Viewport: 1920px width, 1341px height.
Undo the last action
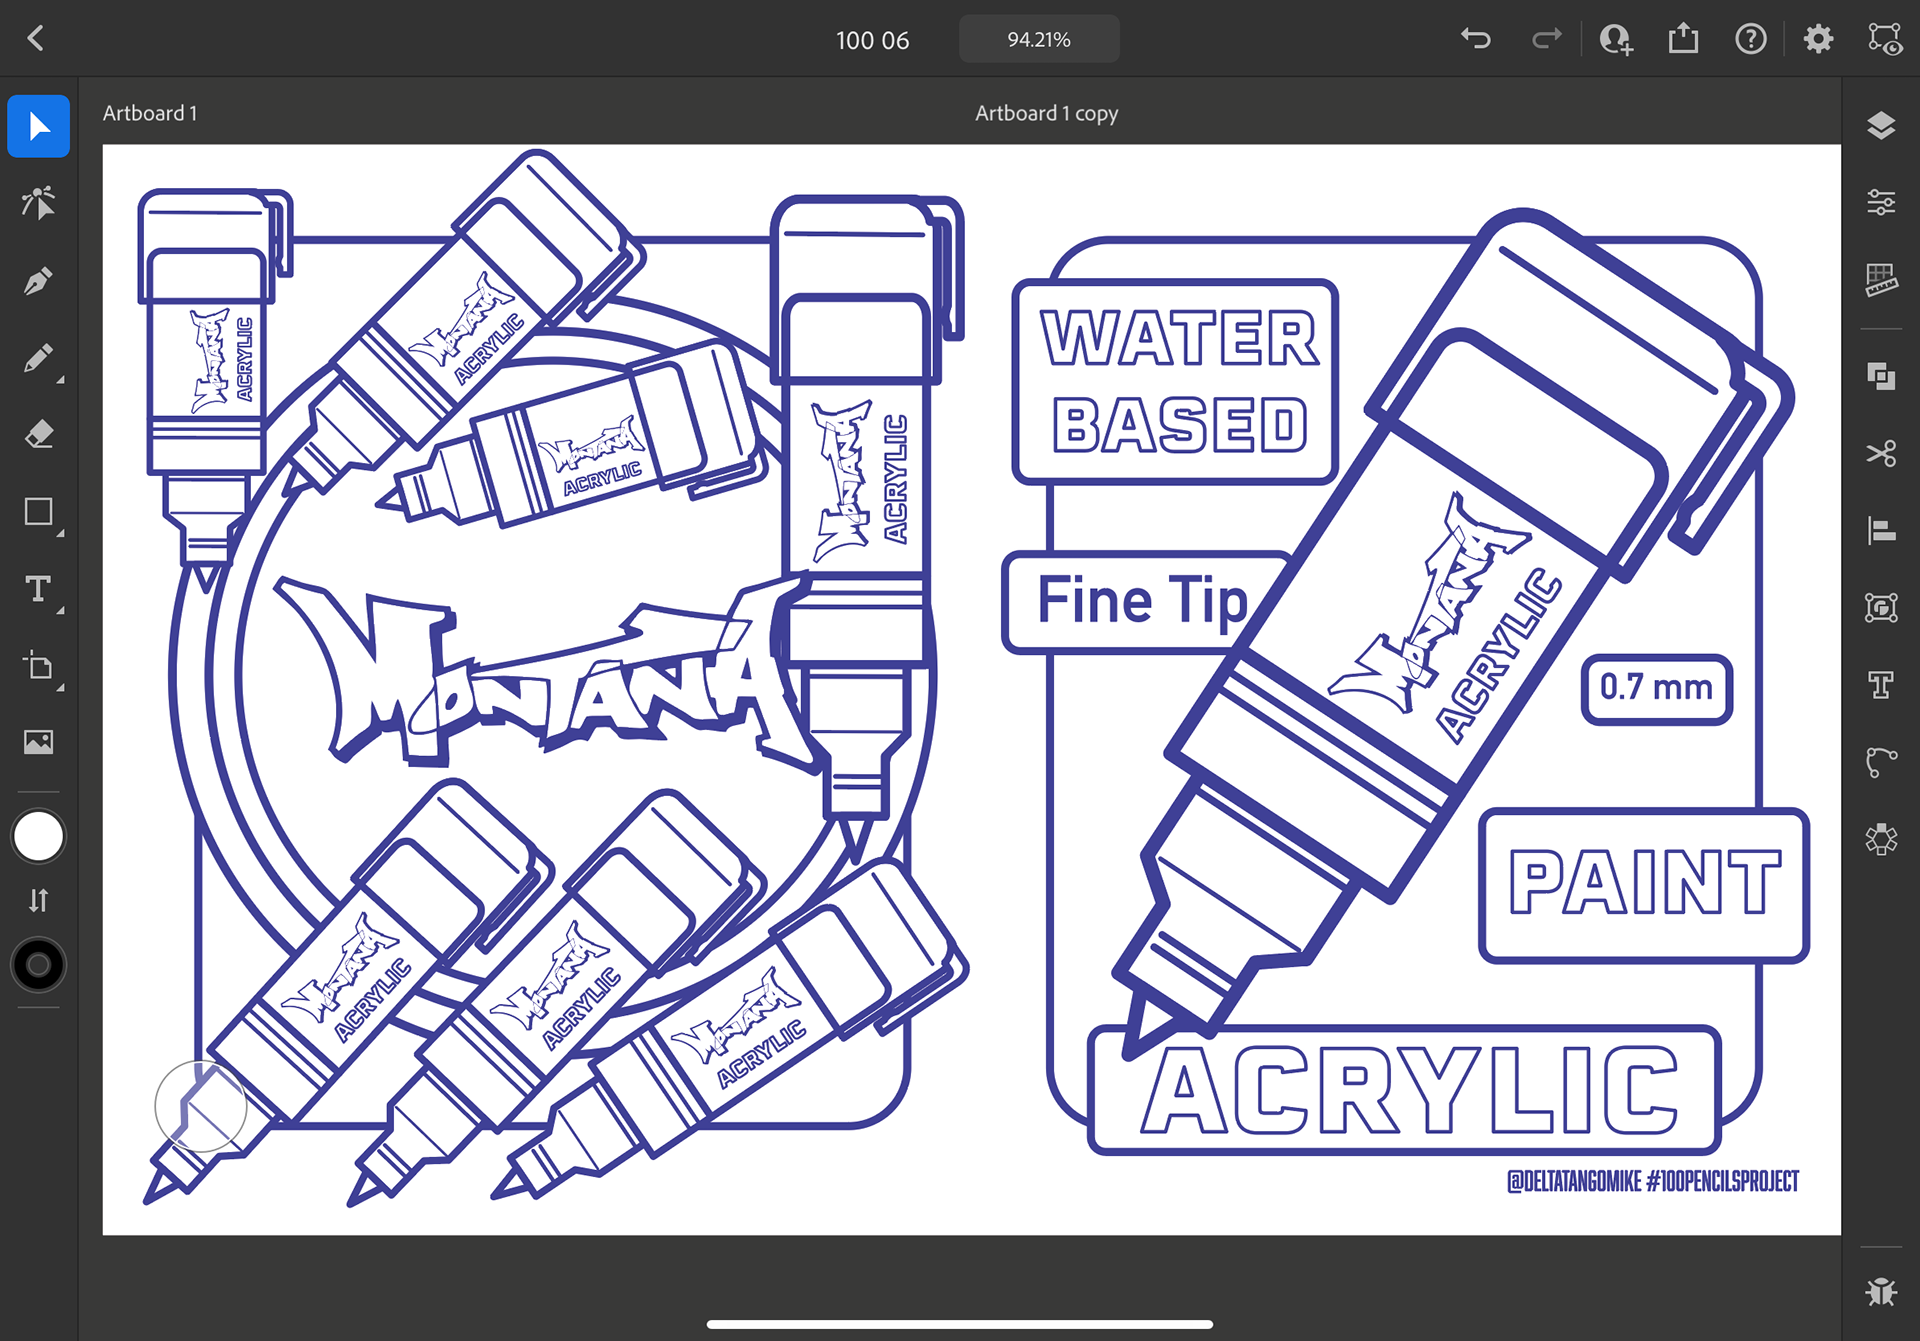click(1476, 39)
